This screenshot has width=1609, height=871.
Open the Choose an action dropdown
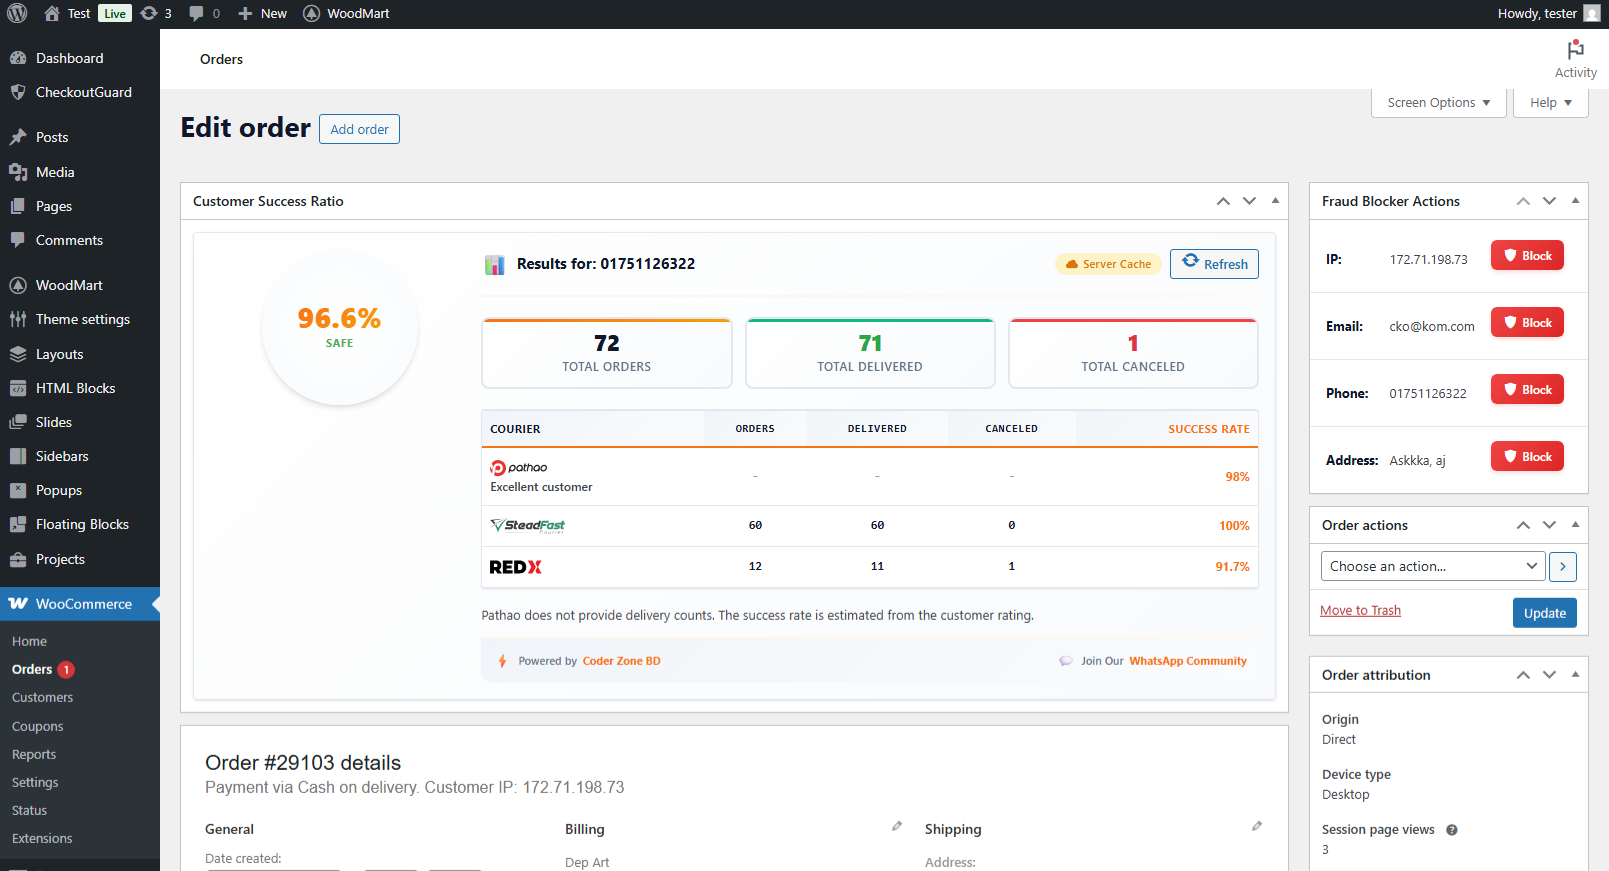(1432, 567)
